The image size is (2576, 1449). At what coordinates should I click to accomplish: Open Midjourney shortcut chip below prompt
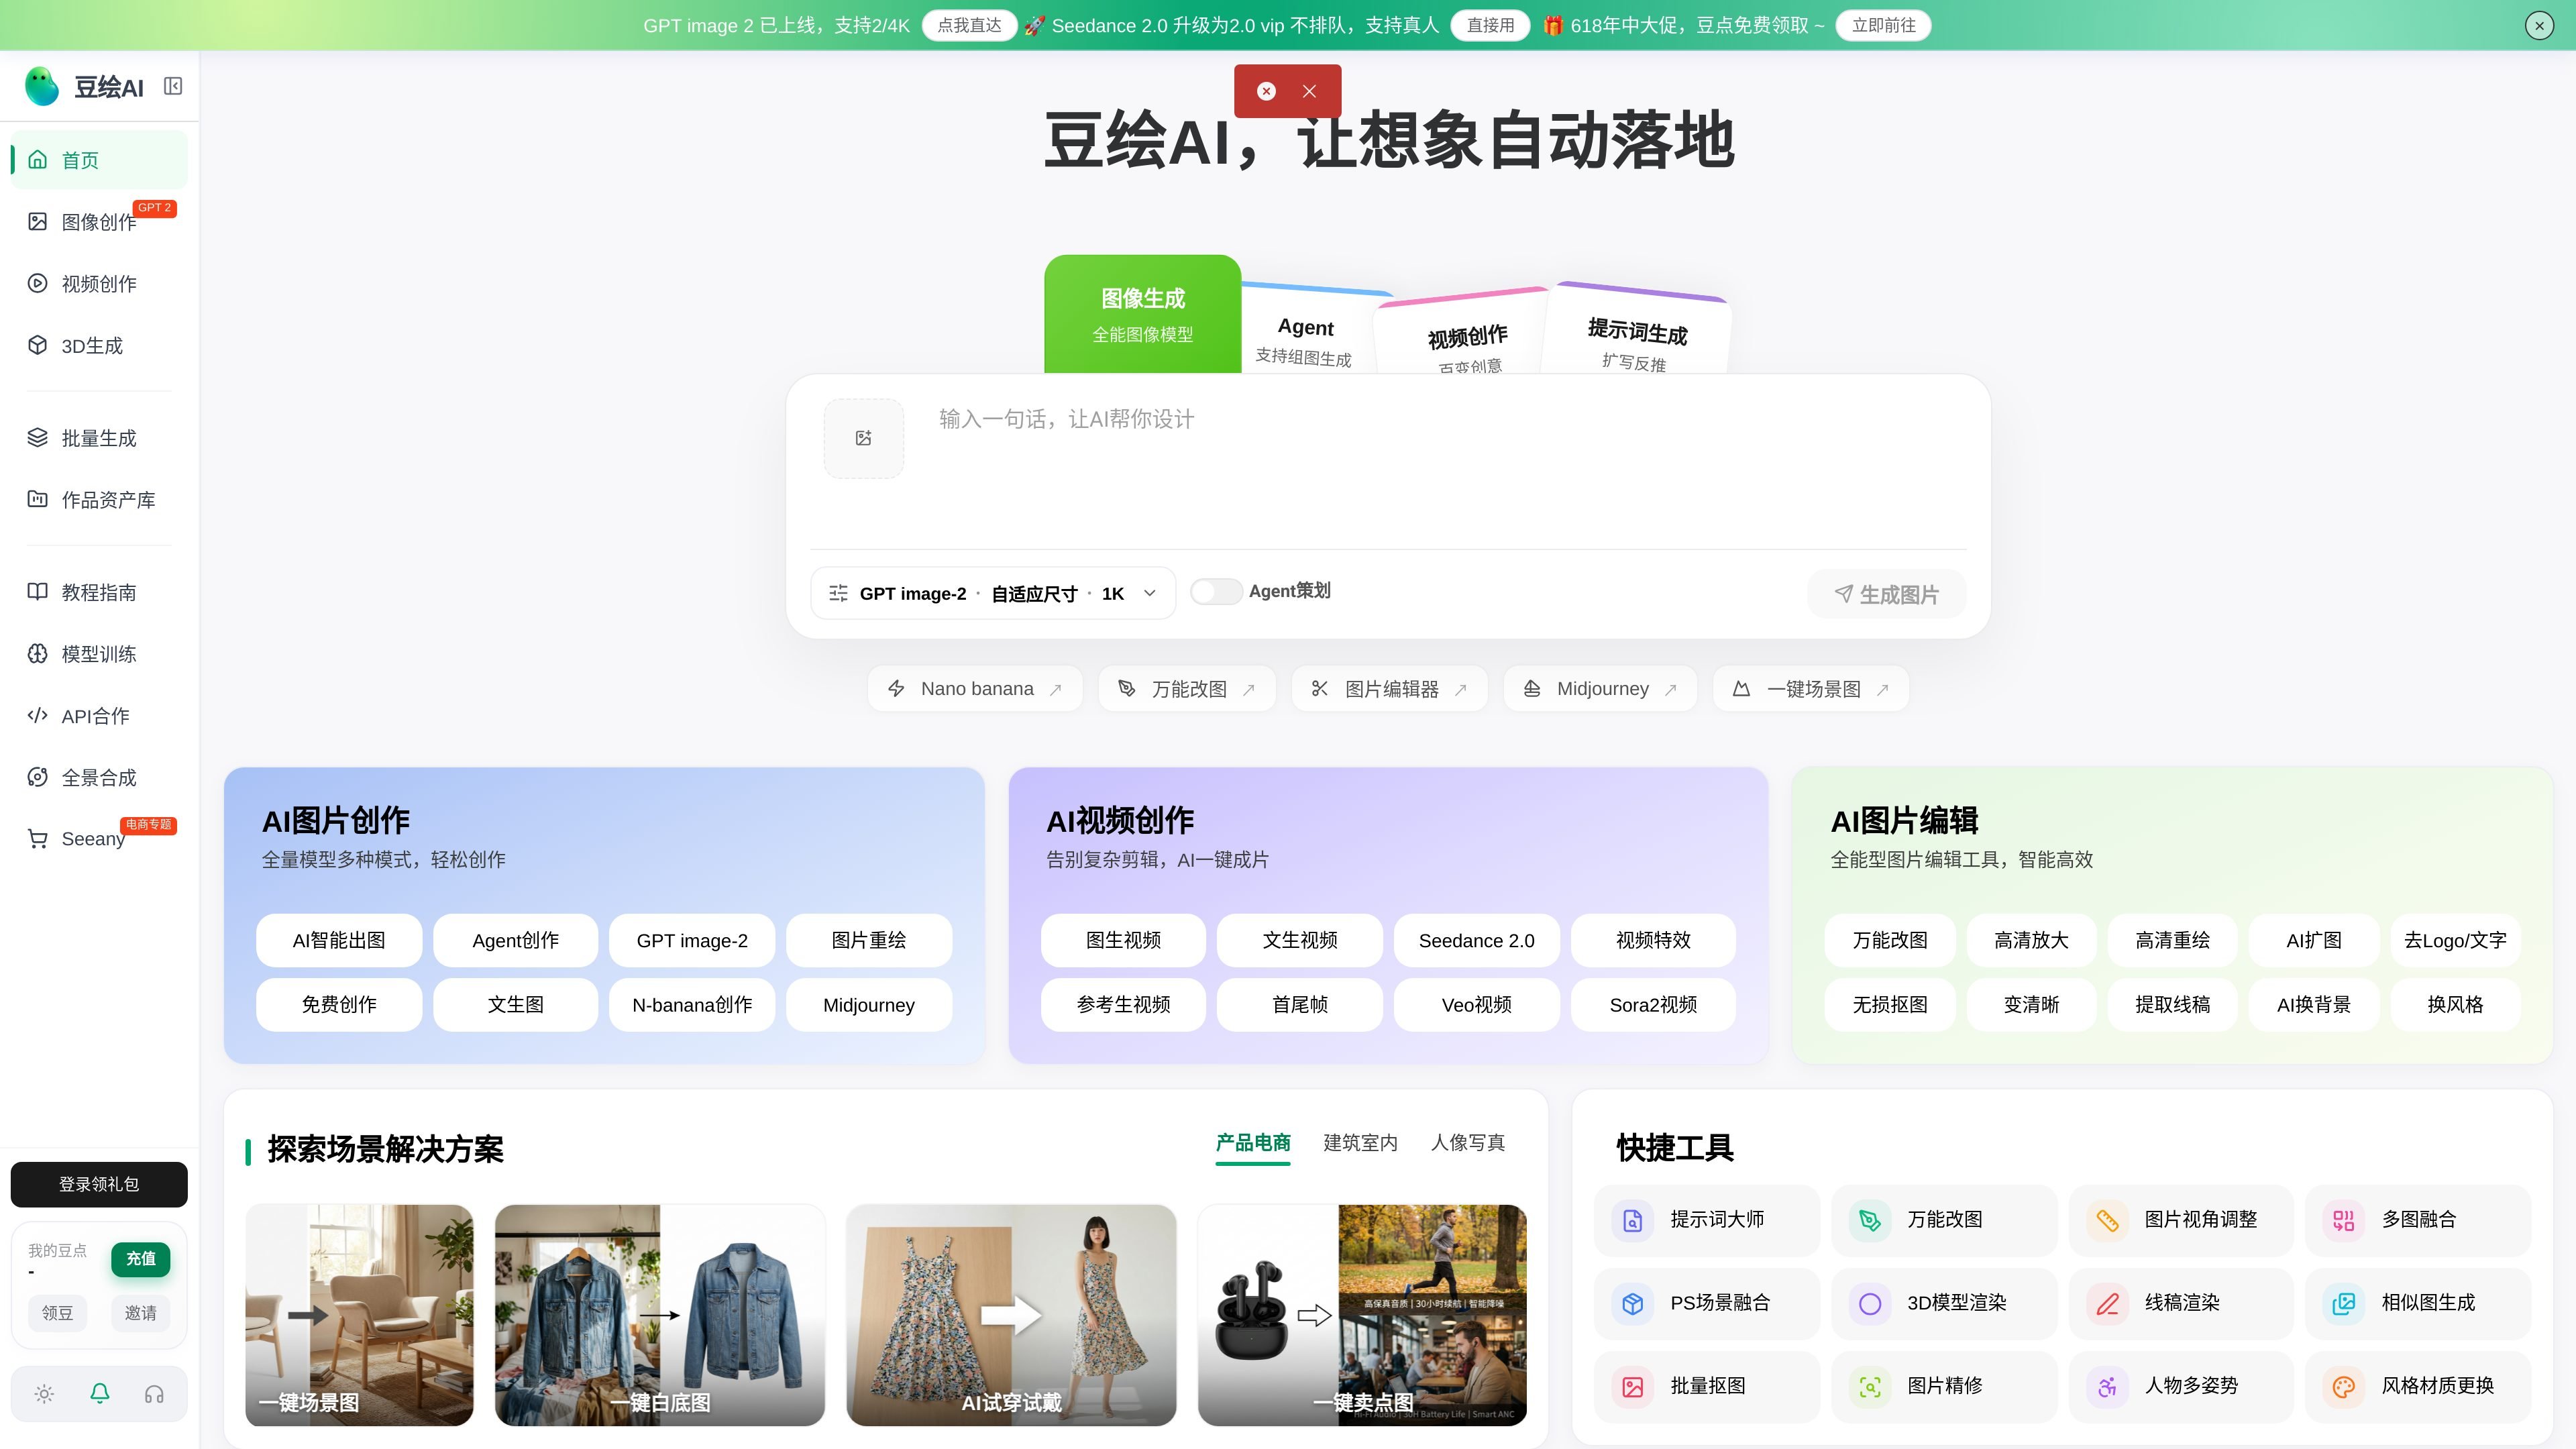[1600, 689]
